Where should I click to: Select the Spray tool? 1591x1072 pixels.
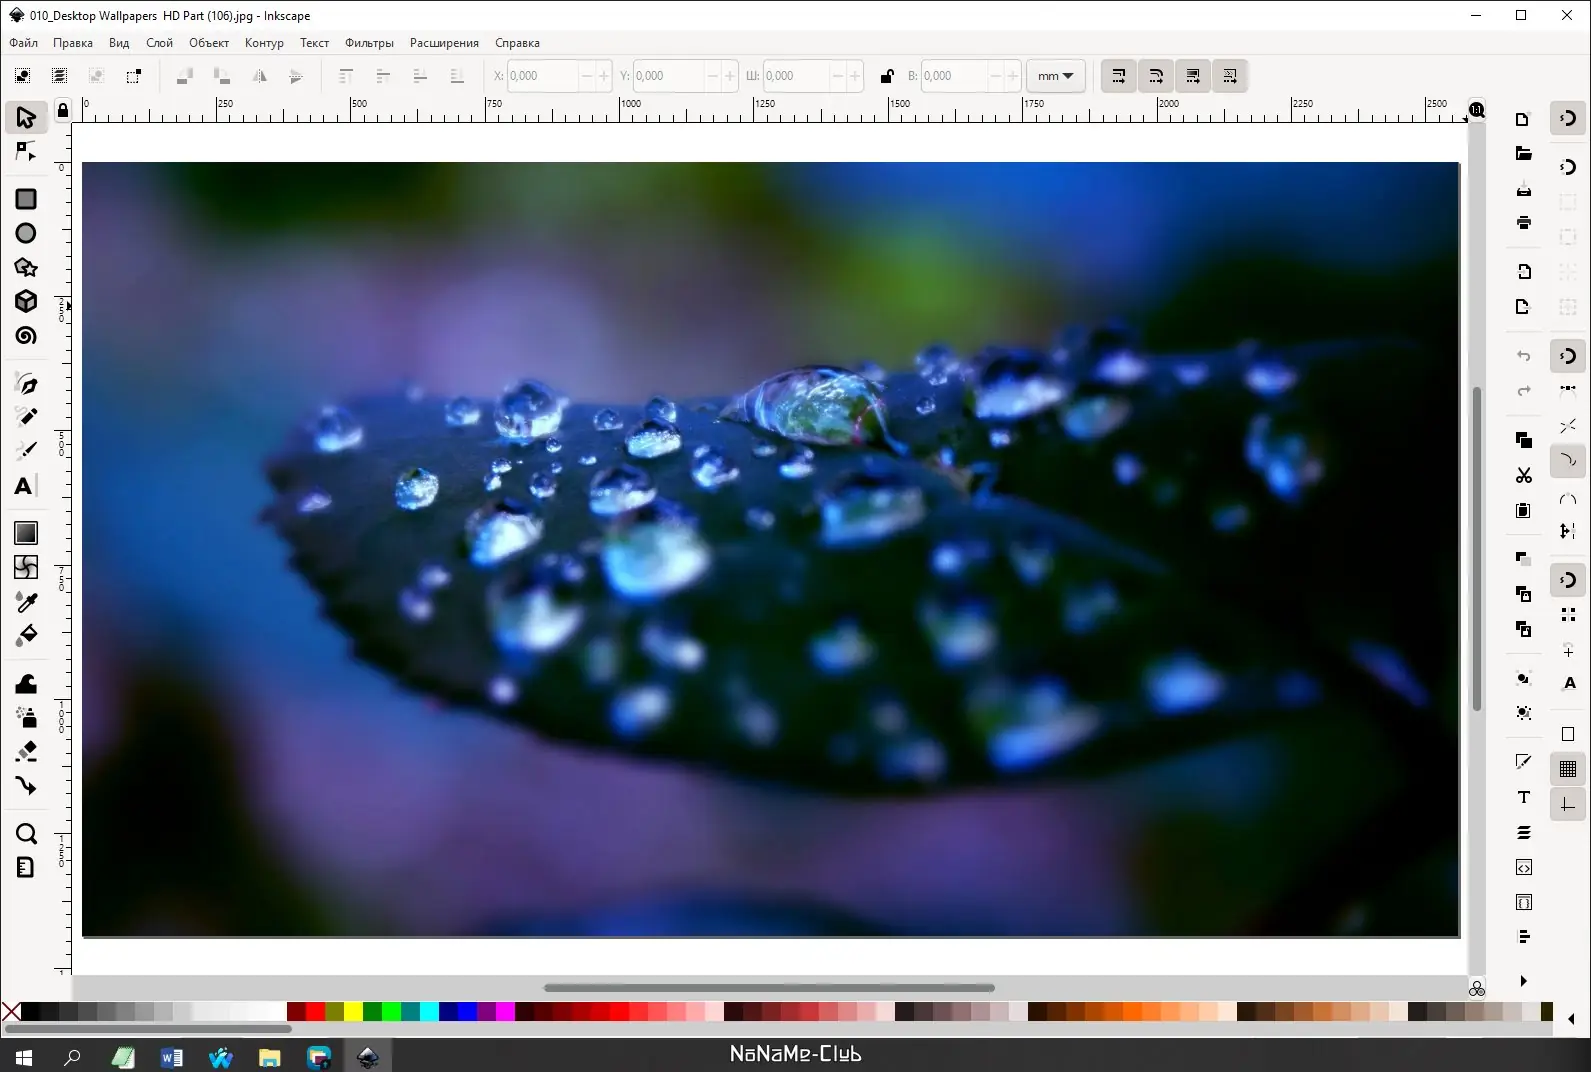coord(26,717)
